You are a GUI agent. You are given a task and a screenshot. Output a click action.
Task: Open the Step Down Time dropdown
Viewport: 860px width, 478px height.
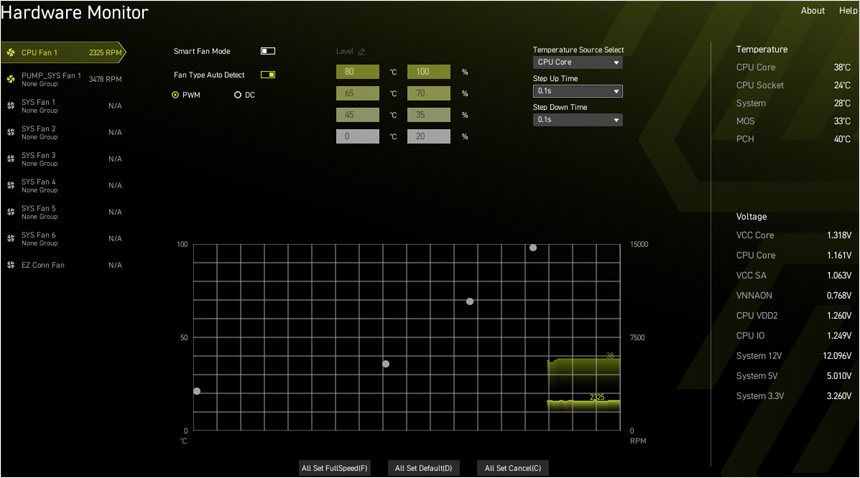click(x=577, y=119)
